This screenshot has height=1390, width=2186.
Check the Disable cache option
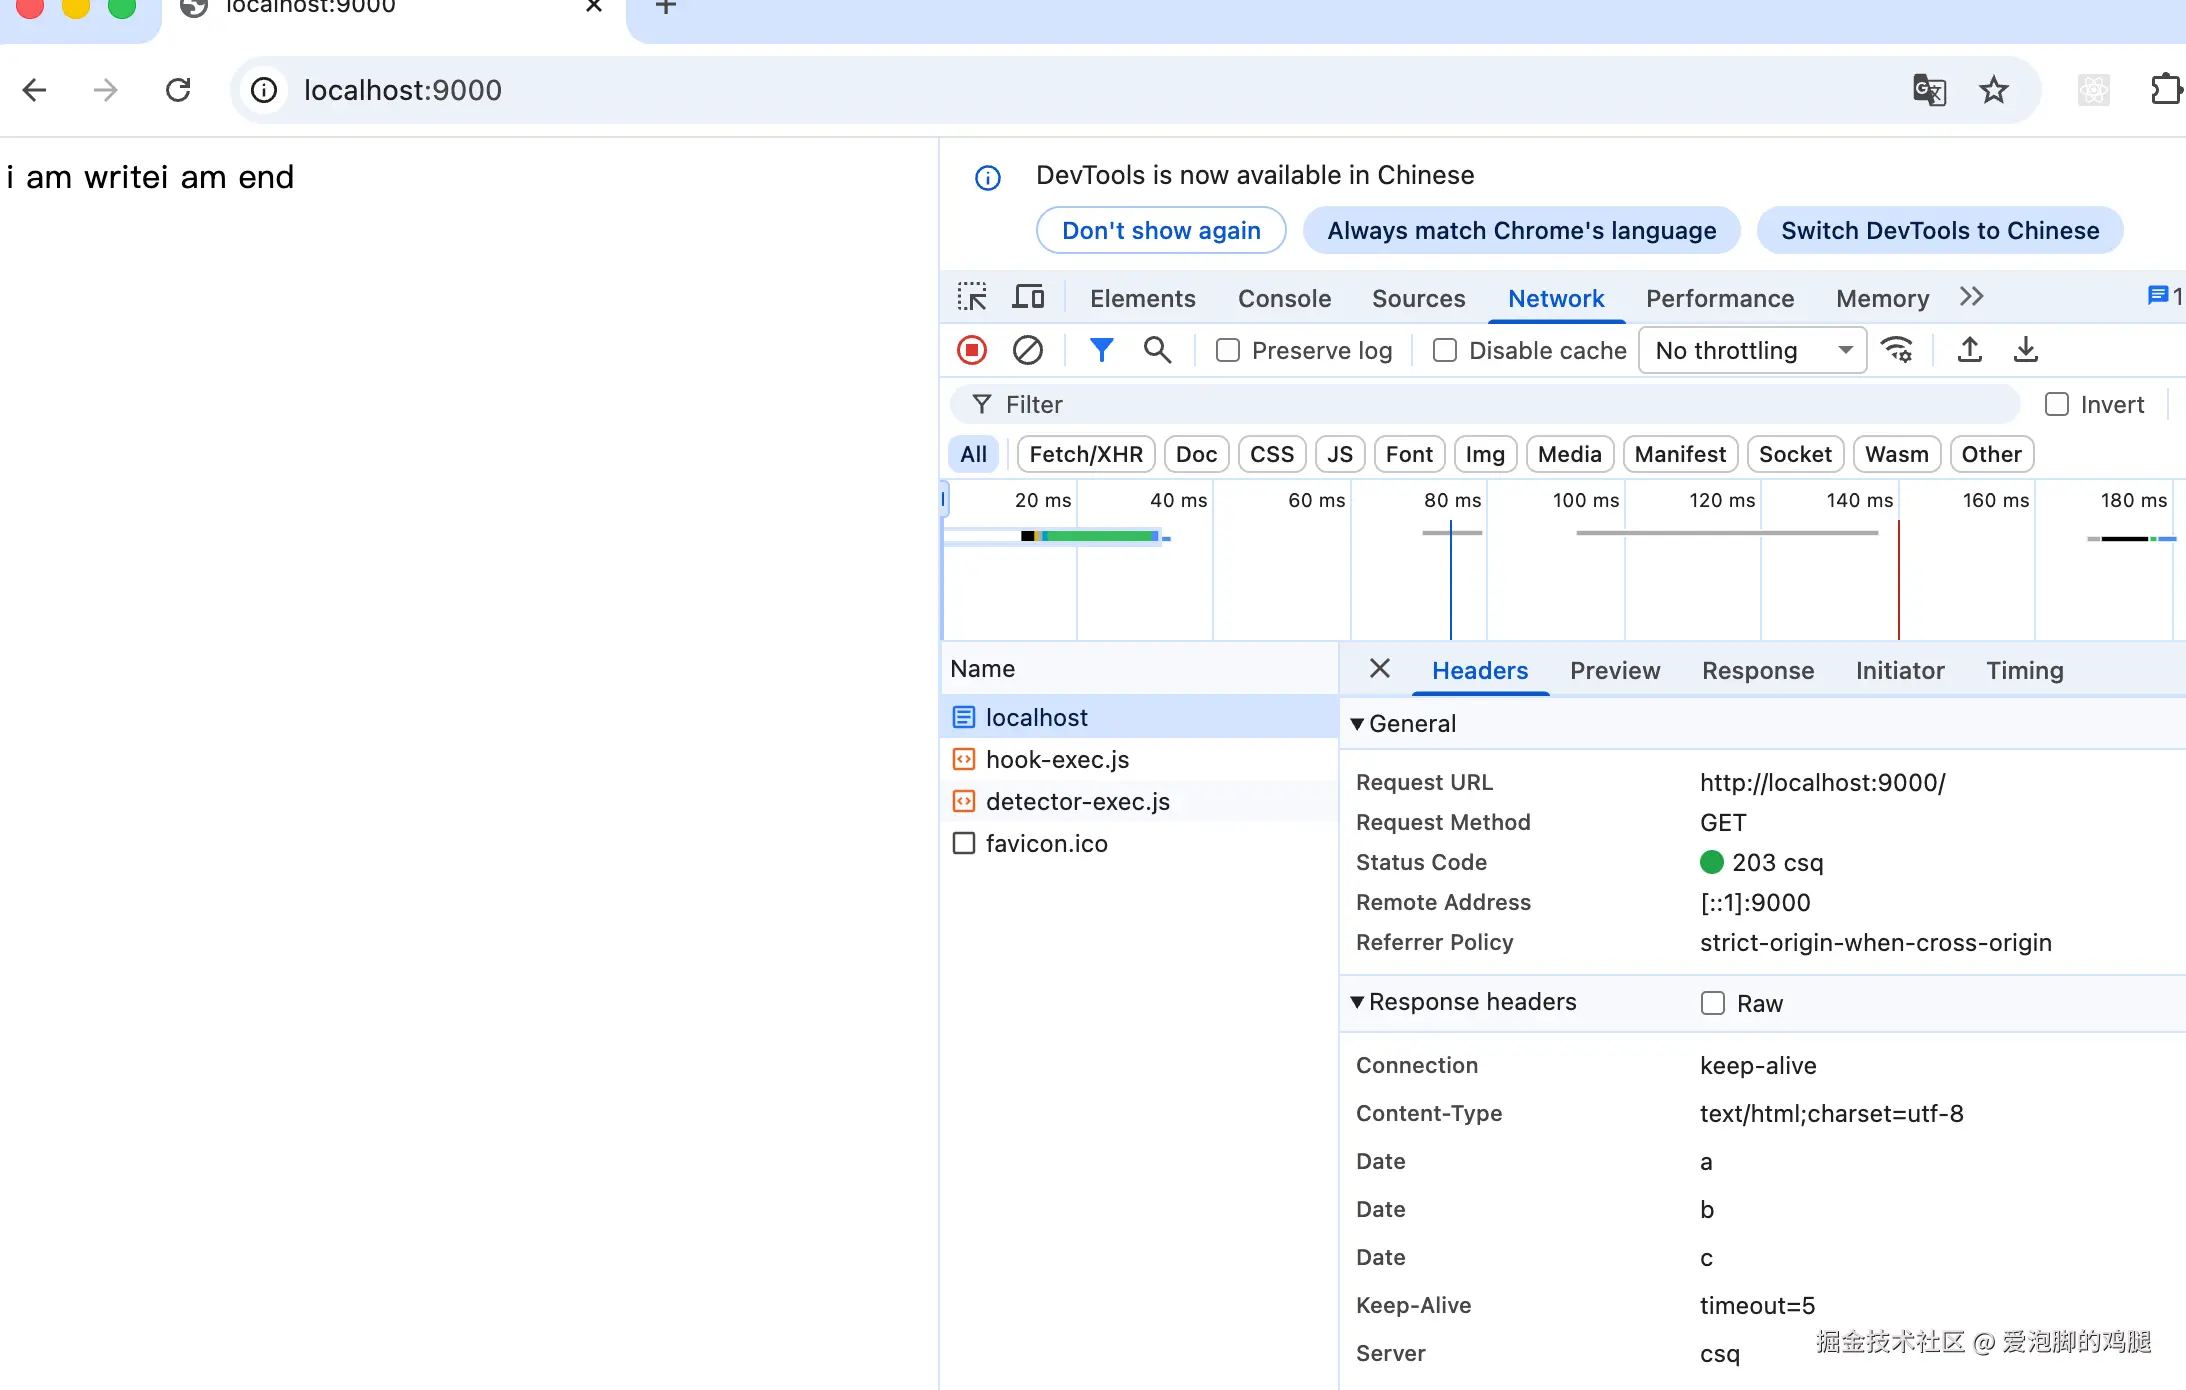point(1445,350)
